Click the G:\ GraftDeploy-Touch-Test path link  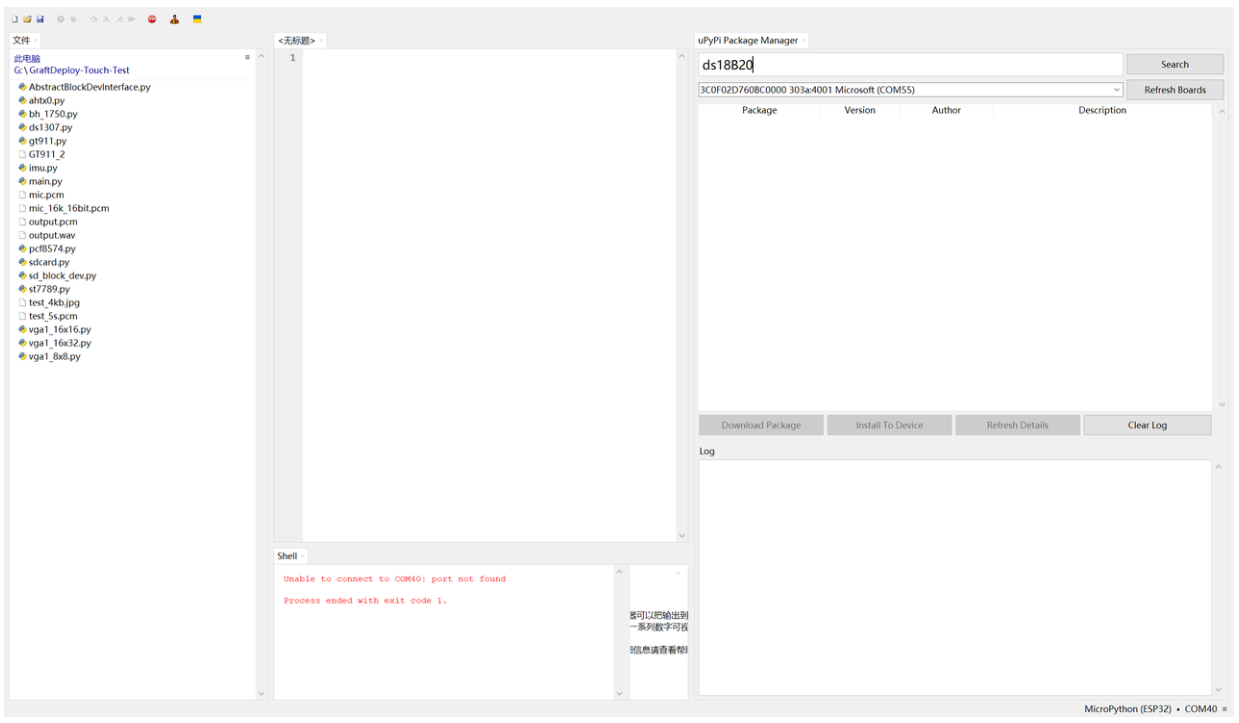(x=71, y=71)
